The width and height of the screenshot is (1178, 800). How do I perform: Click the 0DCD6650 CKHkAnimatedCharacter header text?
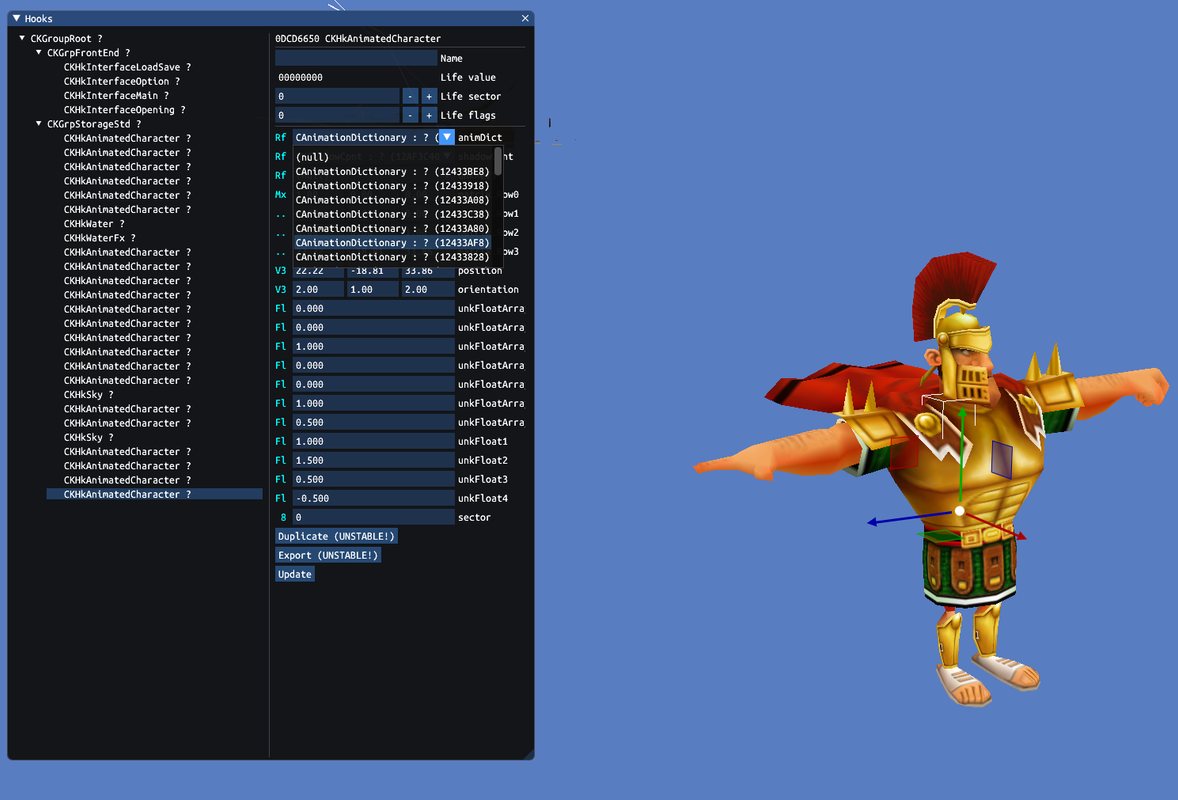358,38
